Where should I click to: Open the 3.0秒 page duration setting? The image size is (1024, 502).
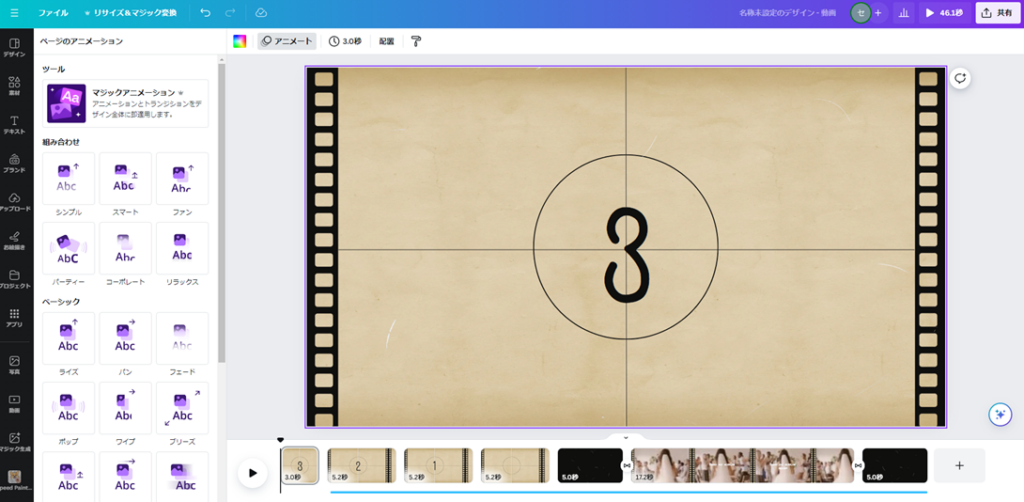point(345,41)
